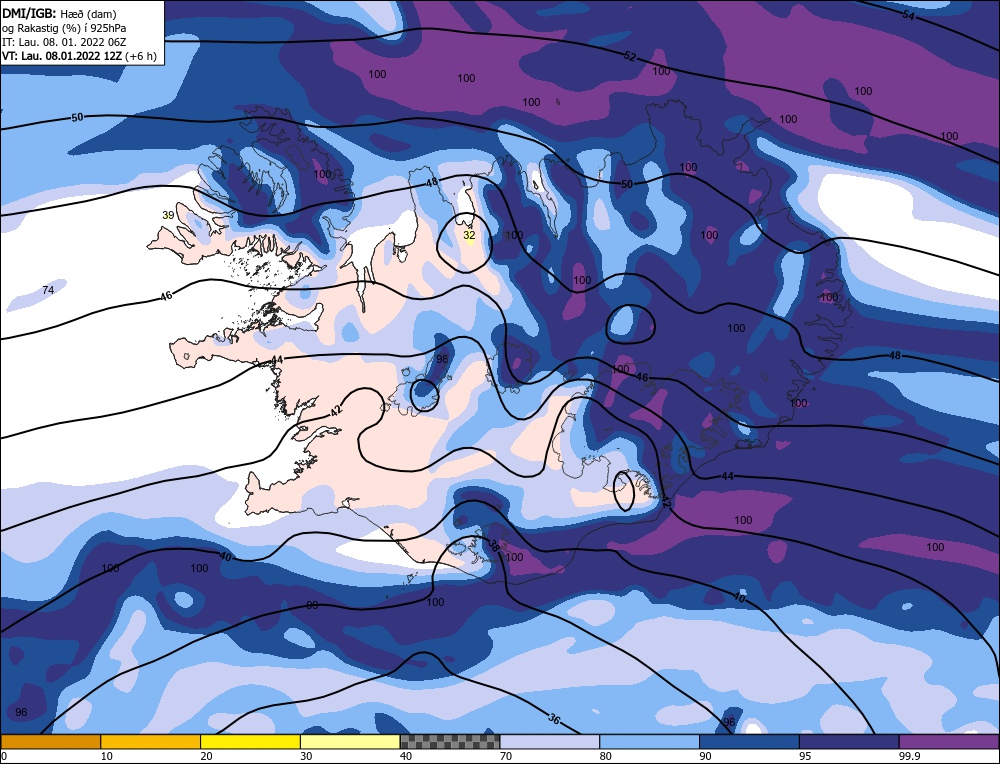Click the "(+6 h)" forecast offset text
The height and width of the screenshot is (764, 1000).
[x=140, y=56]
